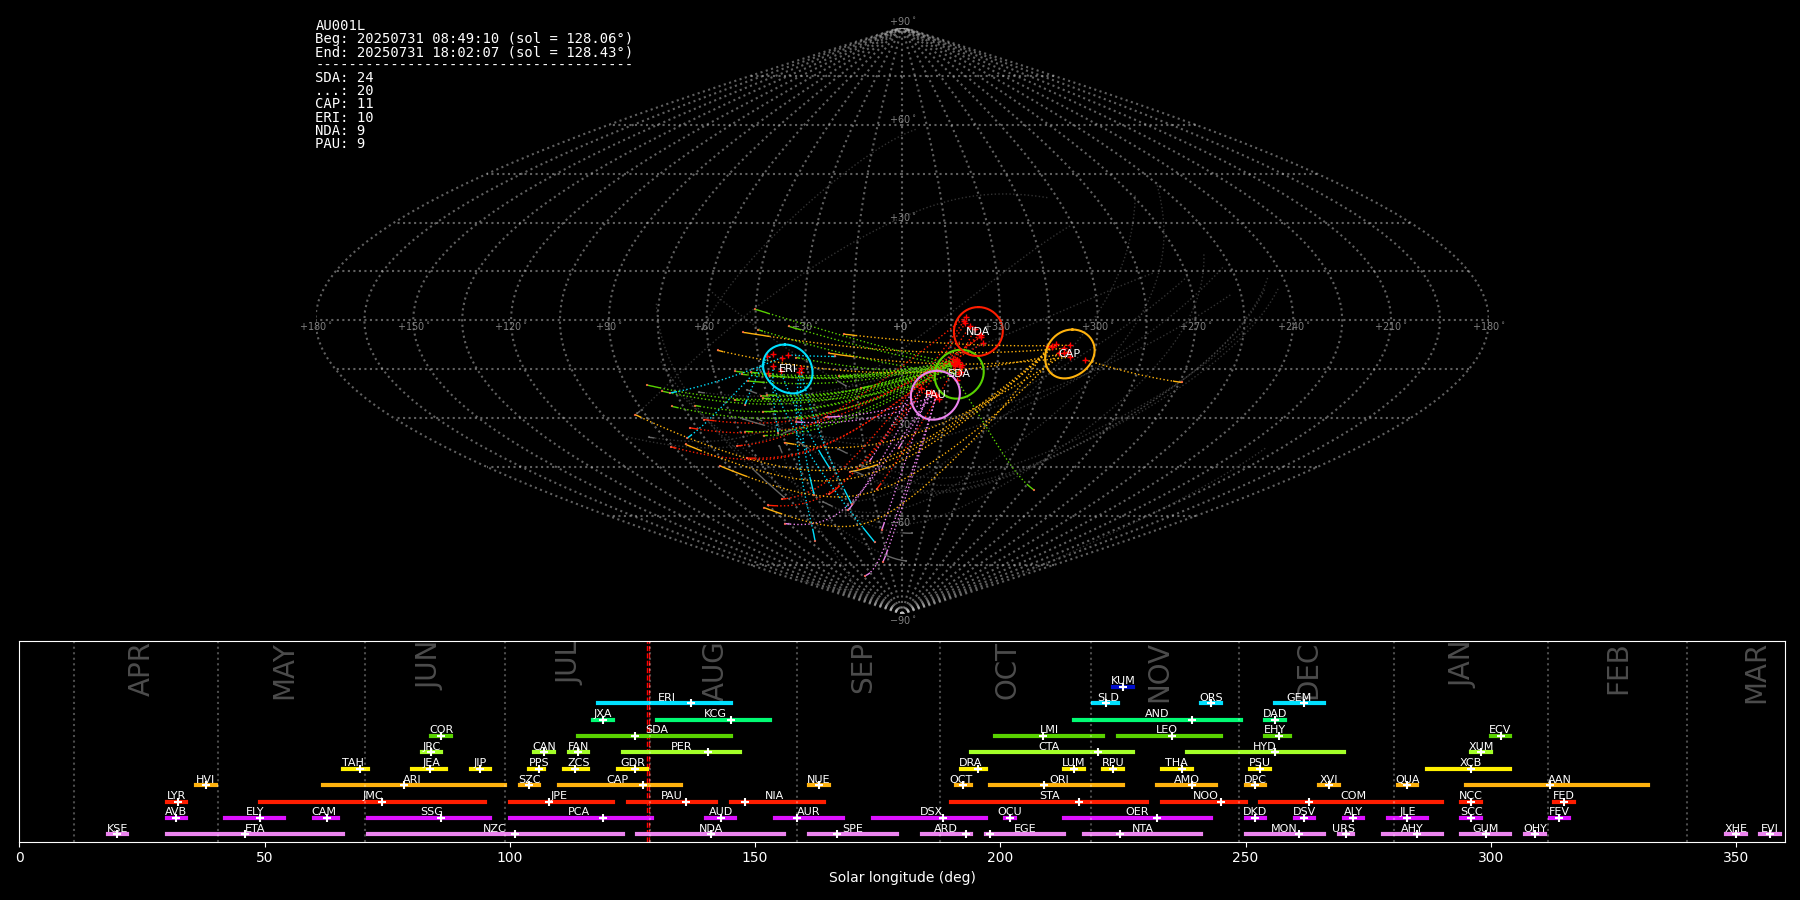Screen dimensions: 1800x900
Task: Click the HVI shower label in timeline
Action: [x=205, y=780]
